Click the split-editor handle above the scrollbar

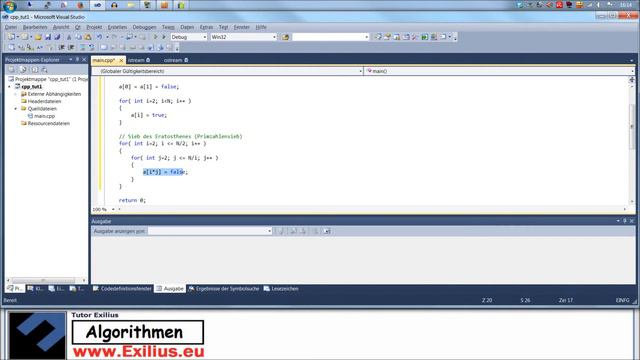(x=632, y=80)
